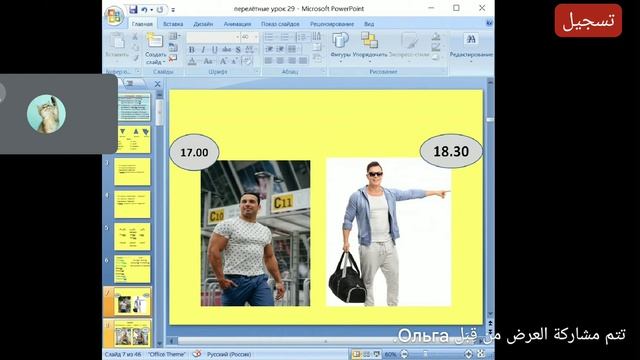Viewport: 640px width, 360px height.
Task: Choose shape fill color
Action: [x=436, y=37]
